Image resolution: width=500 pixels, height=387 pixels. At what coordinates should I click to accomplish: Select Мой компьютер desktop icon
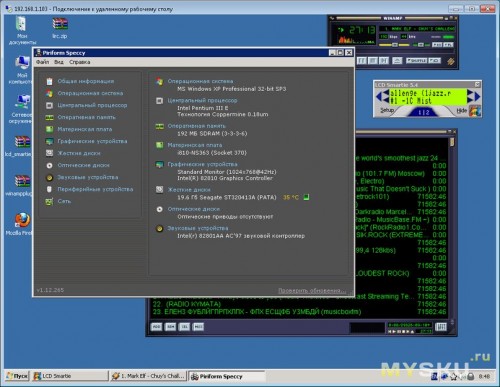(x=22, y=70)
